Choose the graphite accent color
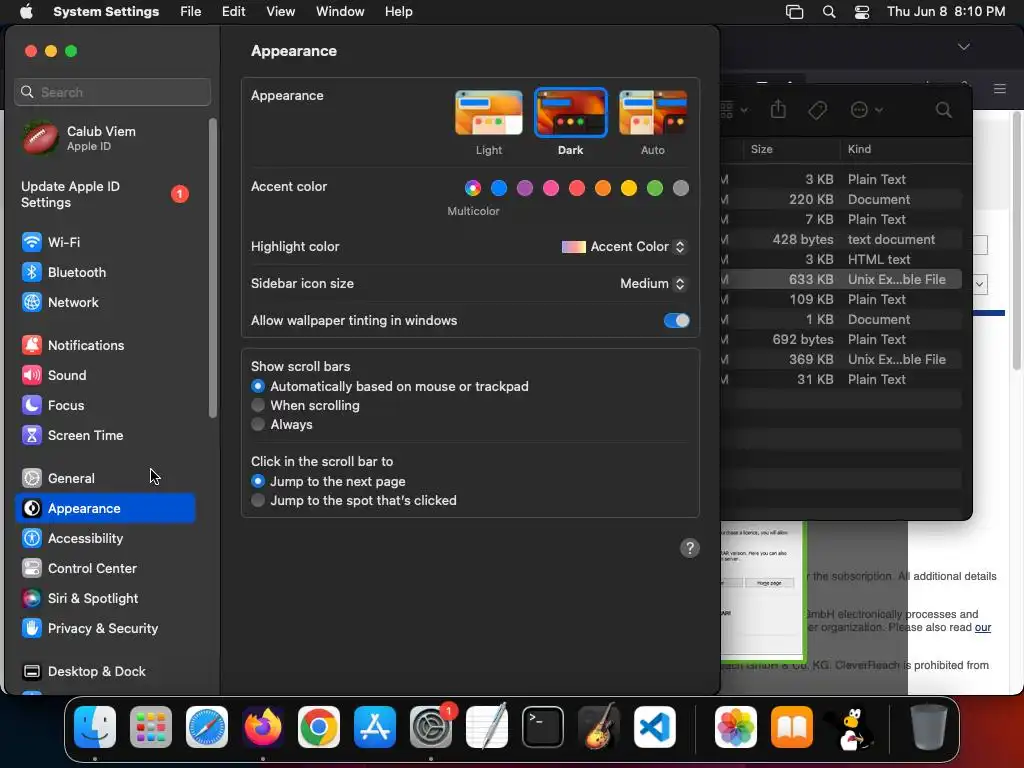 pyautogui.click(x=680, y=188)
